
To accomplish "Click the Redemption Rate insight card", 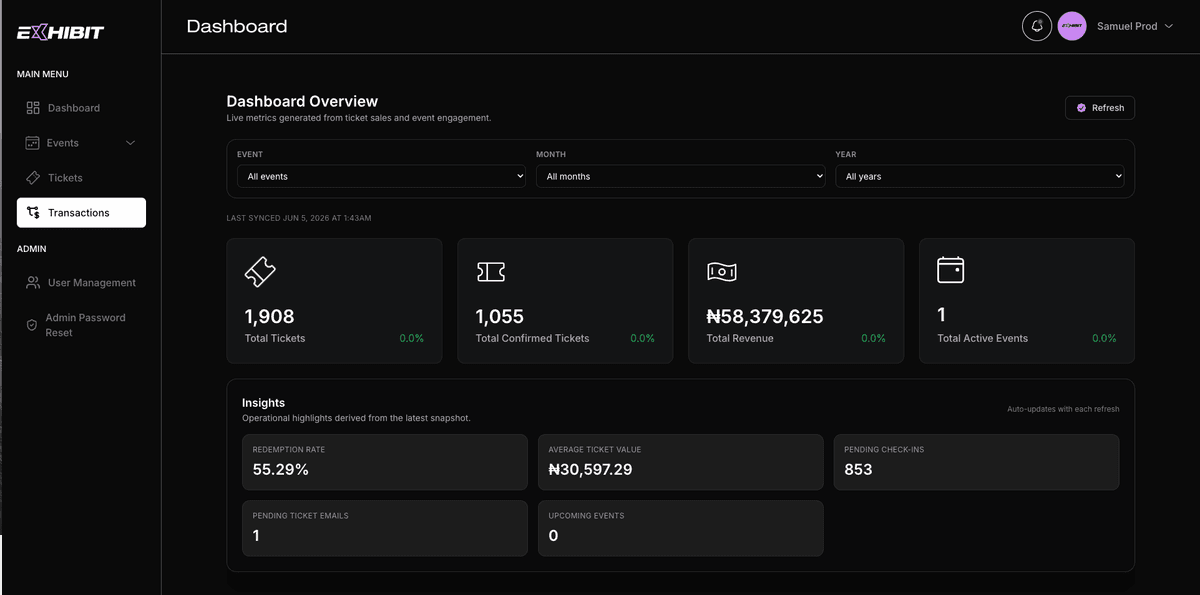I will [385, 462].
